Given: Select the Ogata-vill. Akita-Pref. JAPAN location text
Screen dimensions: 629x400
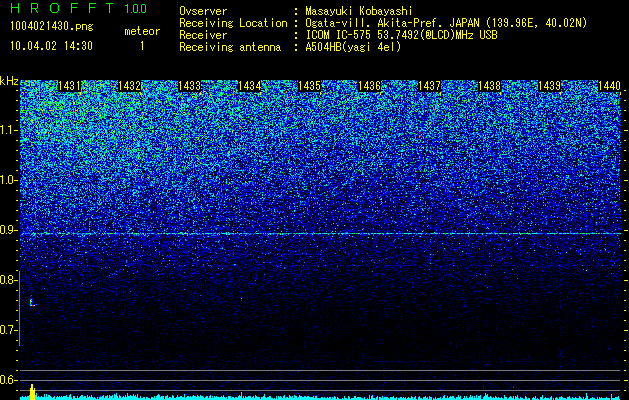Looking at the screenshot, I should [x=446, y=23].
